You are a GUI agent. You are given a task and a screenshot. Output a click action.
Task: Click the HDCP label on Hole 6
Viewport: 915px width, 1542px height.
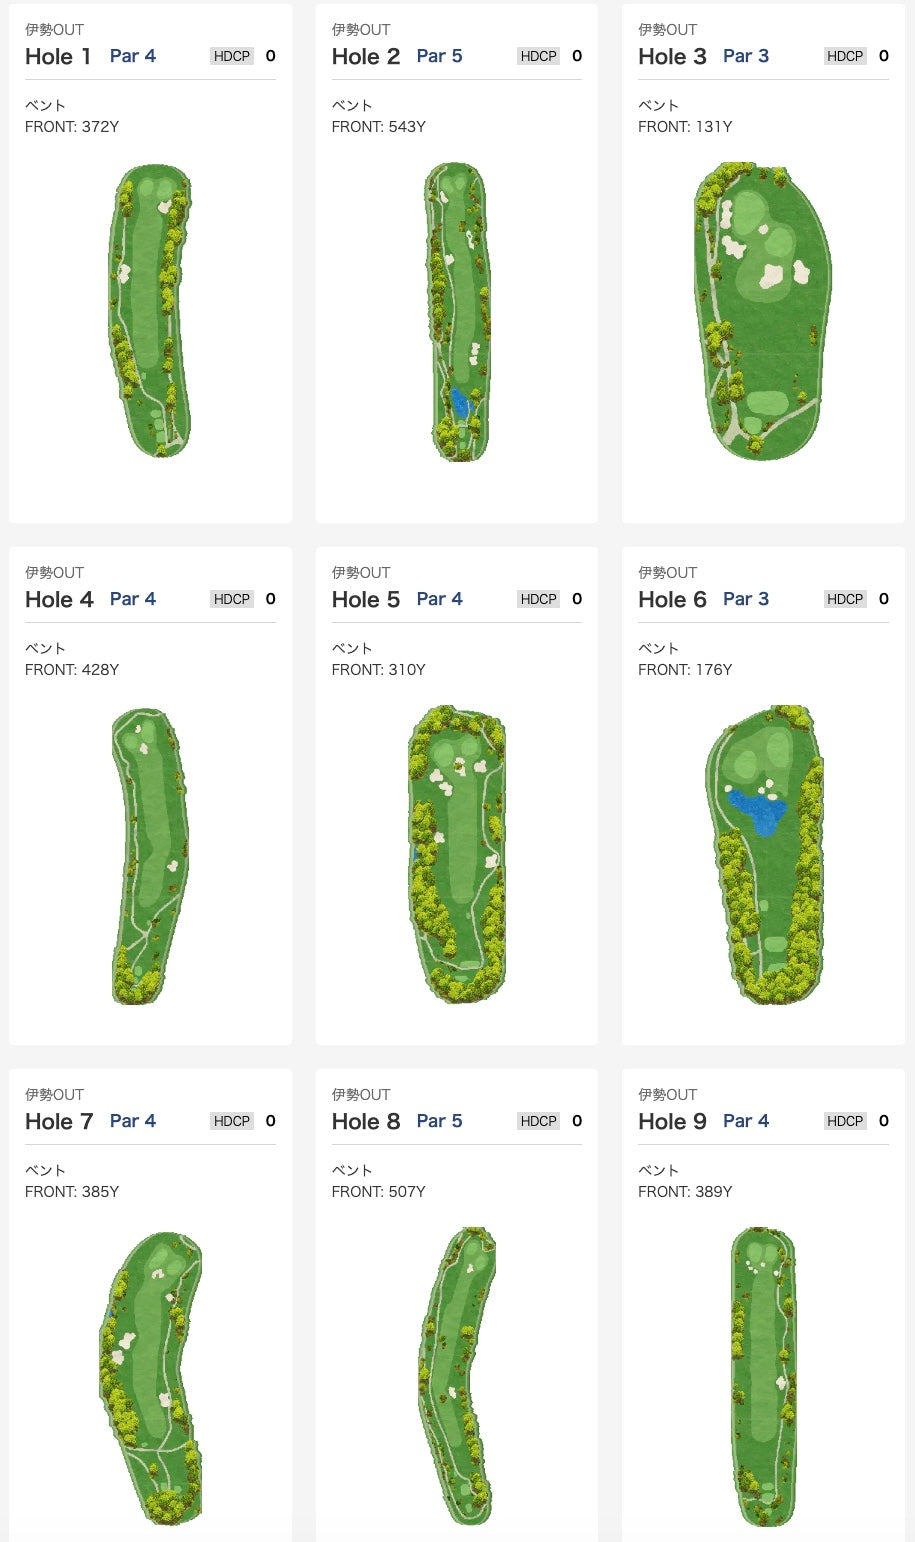click(845, 599)
